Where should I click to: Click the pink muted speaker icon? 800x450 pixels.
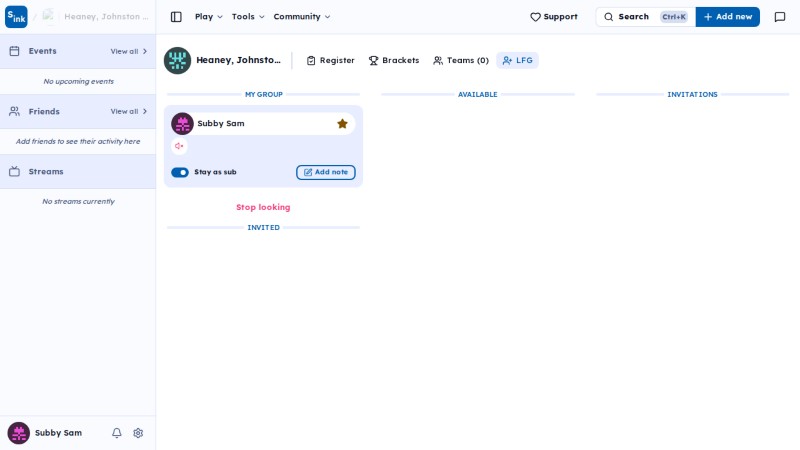point(179,146)
